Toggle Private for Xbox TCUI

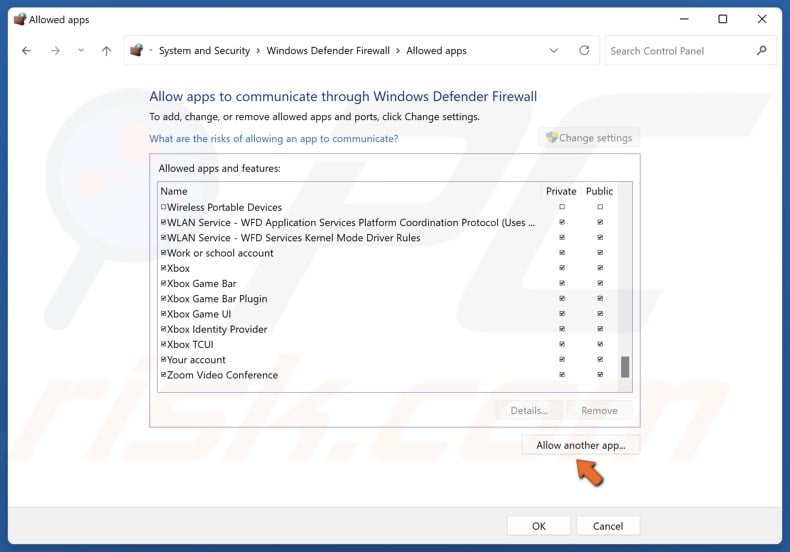[562, 344]
